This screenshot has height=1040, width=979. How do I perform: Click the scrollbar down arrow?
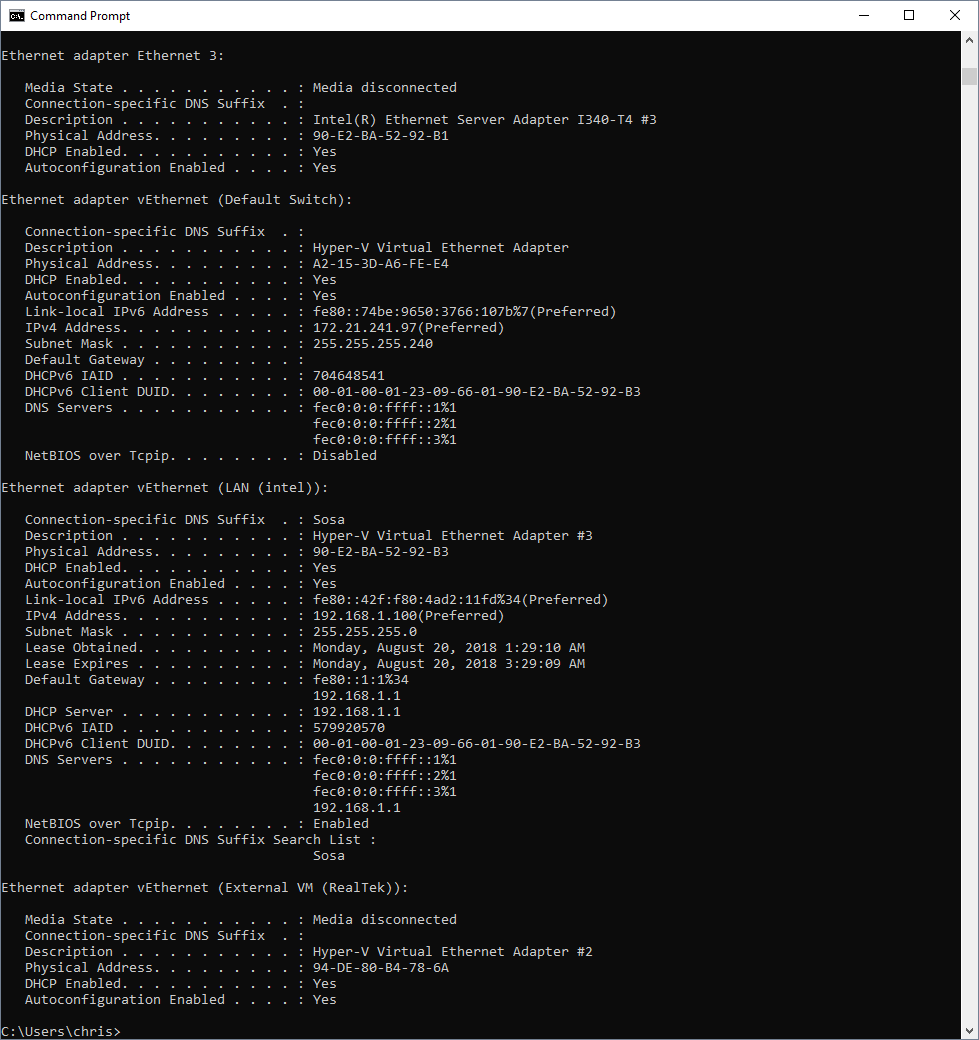[x=969, y=1031]
